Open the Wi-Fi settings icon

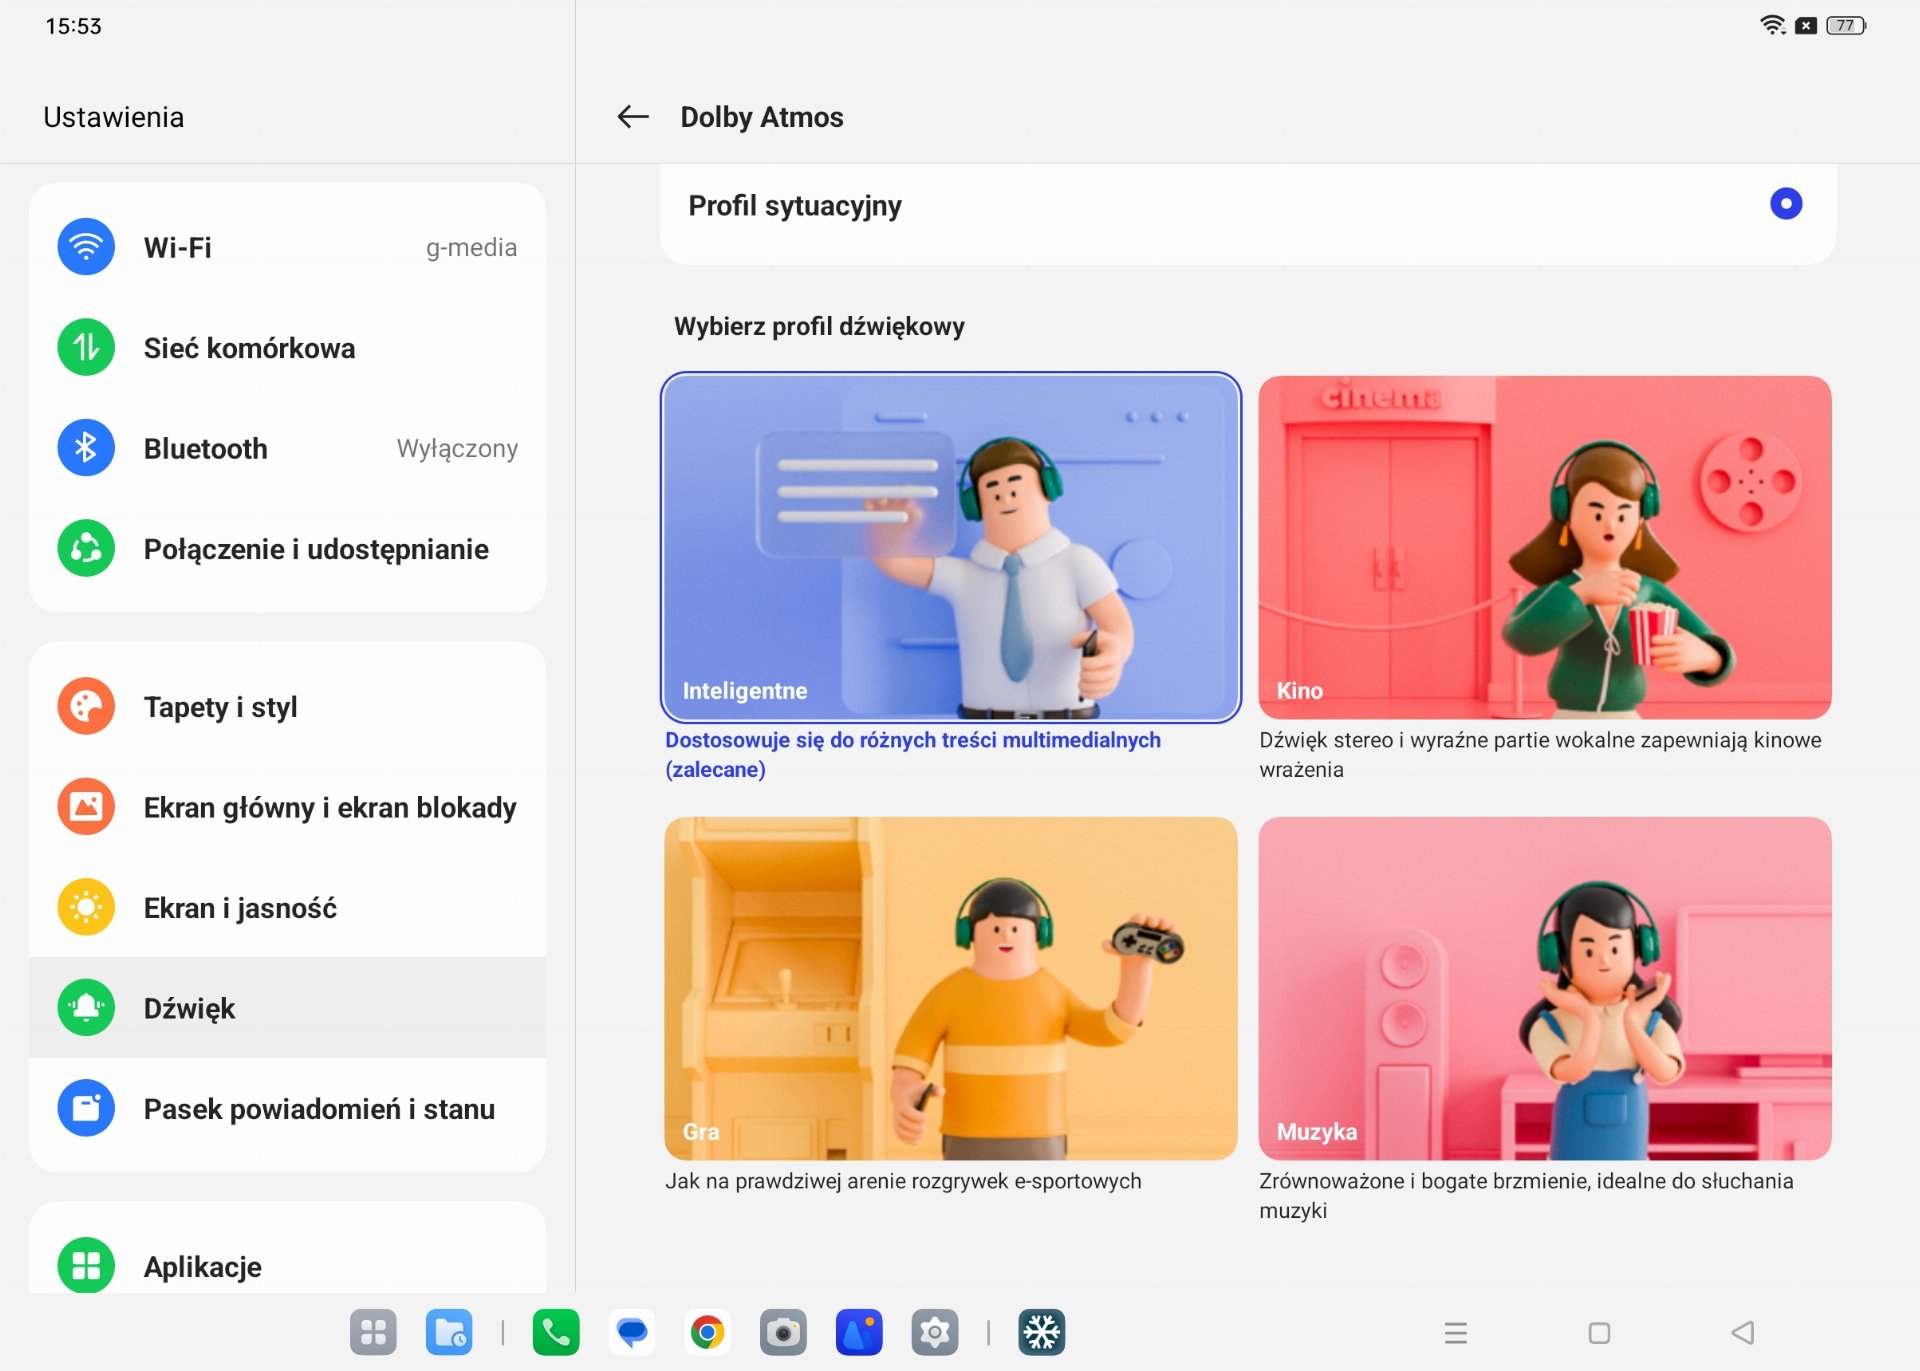coord(86,247)
